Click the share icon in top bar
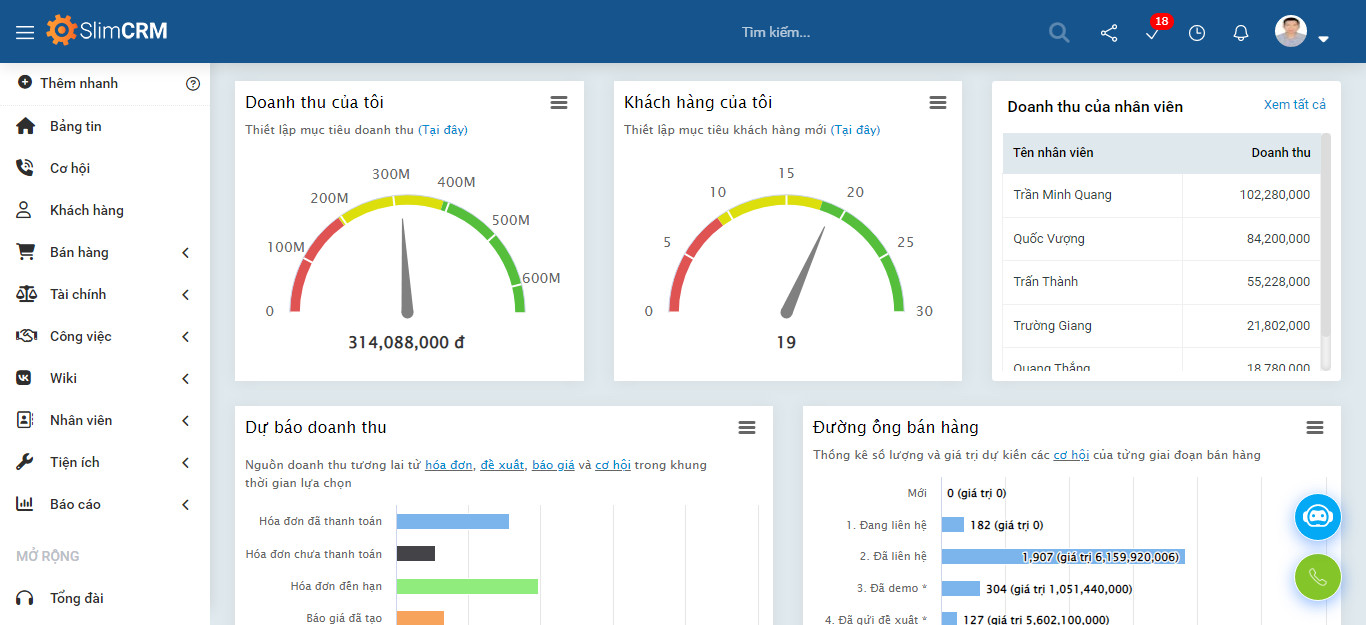 click(x=1108, y=32)
